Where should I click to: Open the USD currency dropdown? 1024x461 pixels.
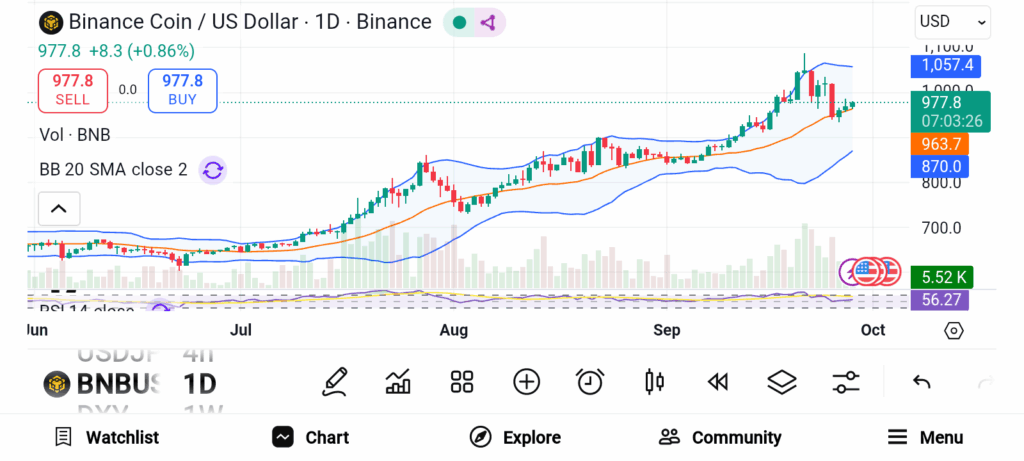(952, 21)
